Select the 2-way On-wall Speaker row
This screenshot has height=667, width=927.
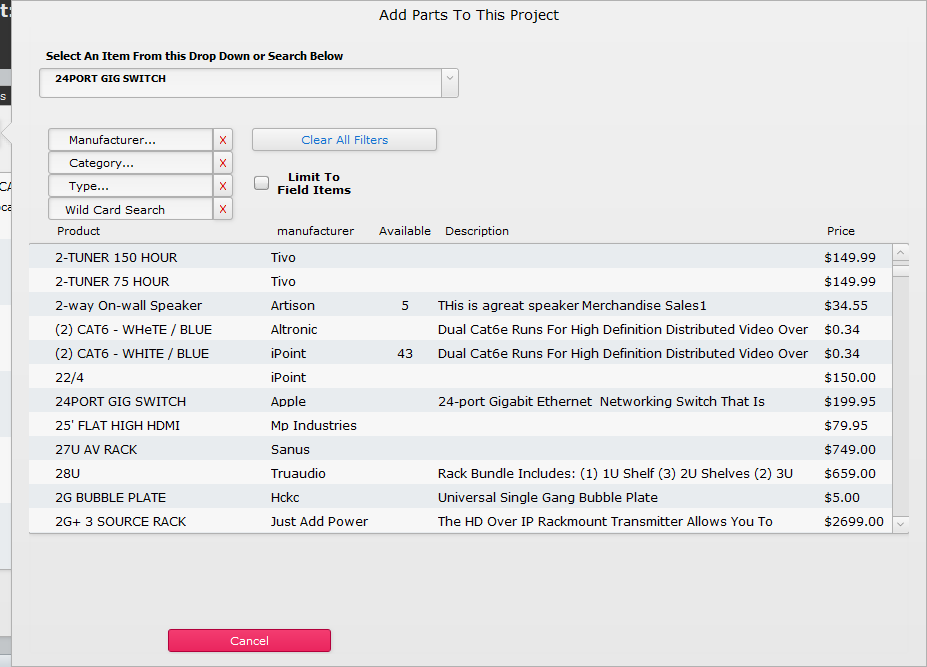coord(300,305)
